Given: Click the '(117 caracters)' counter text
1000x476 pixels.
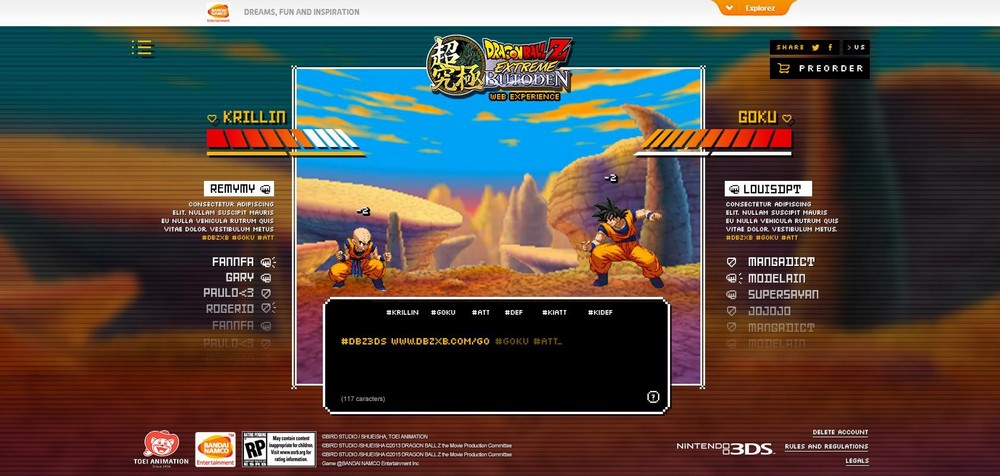Looking at the screenshot, I should pyautogui.click(x=363, y=399).
